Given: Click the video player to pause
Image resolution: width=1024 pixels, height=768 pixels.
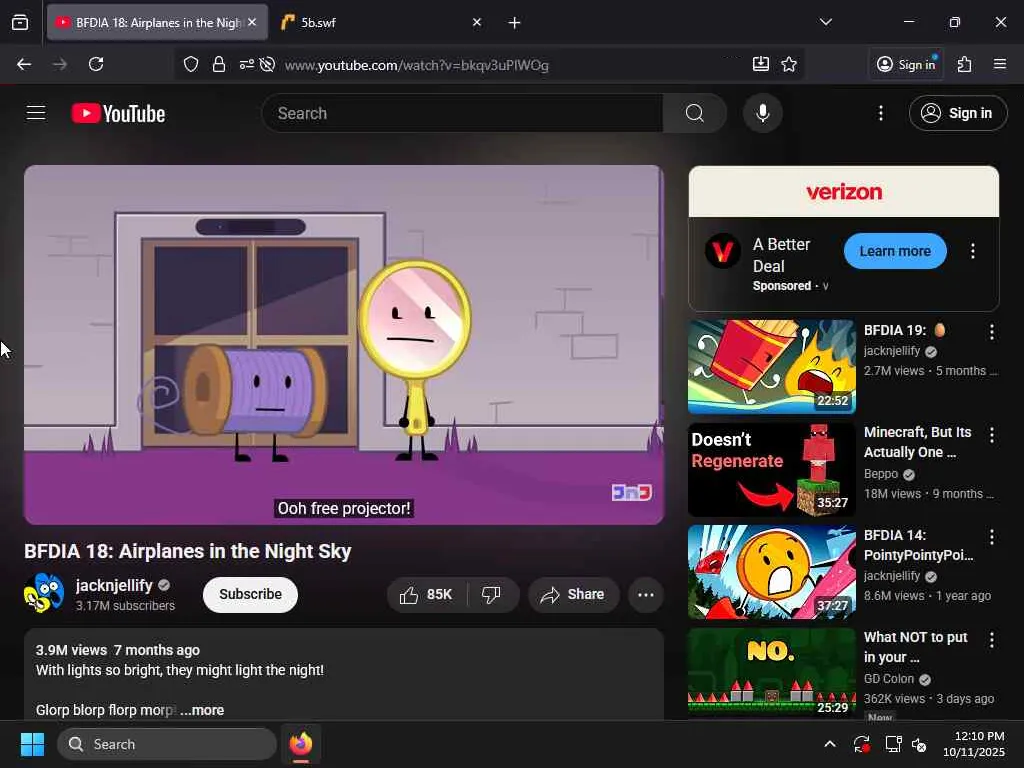Looking at the screenshot, I should [344, 344].
